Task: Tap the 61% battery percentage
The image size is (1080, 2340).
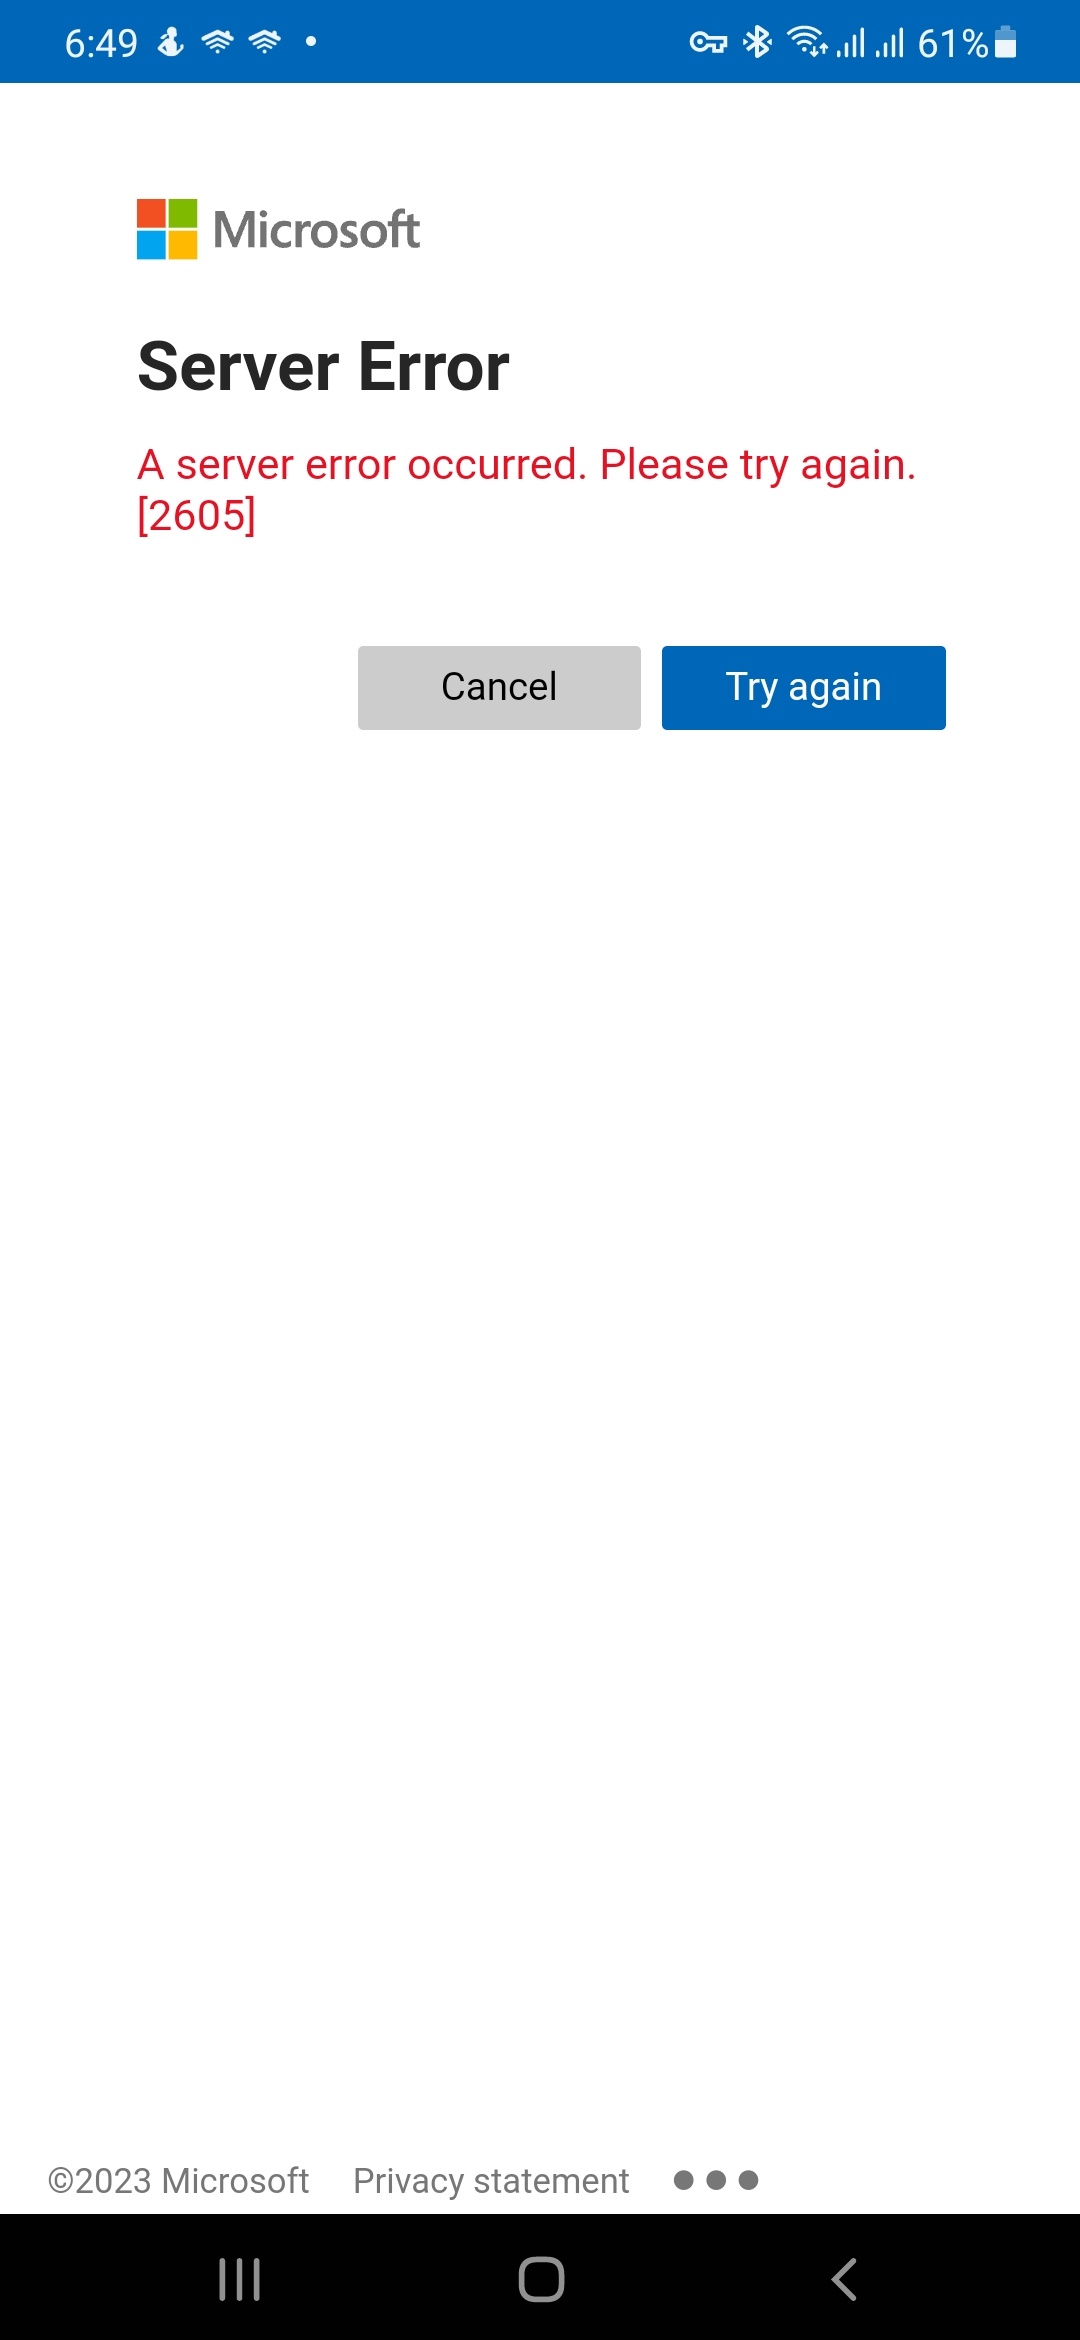Action: coord(953,43)
